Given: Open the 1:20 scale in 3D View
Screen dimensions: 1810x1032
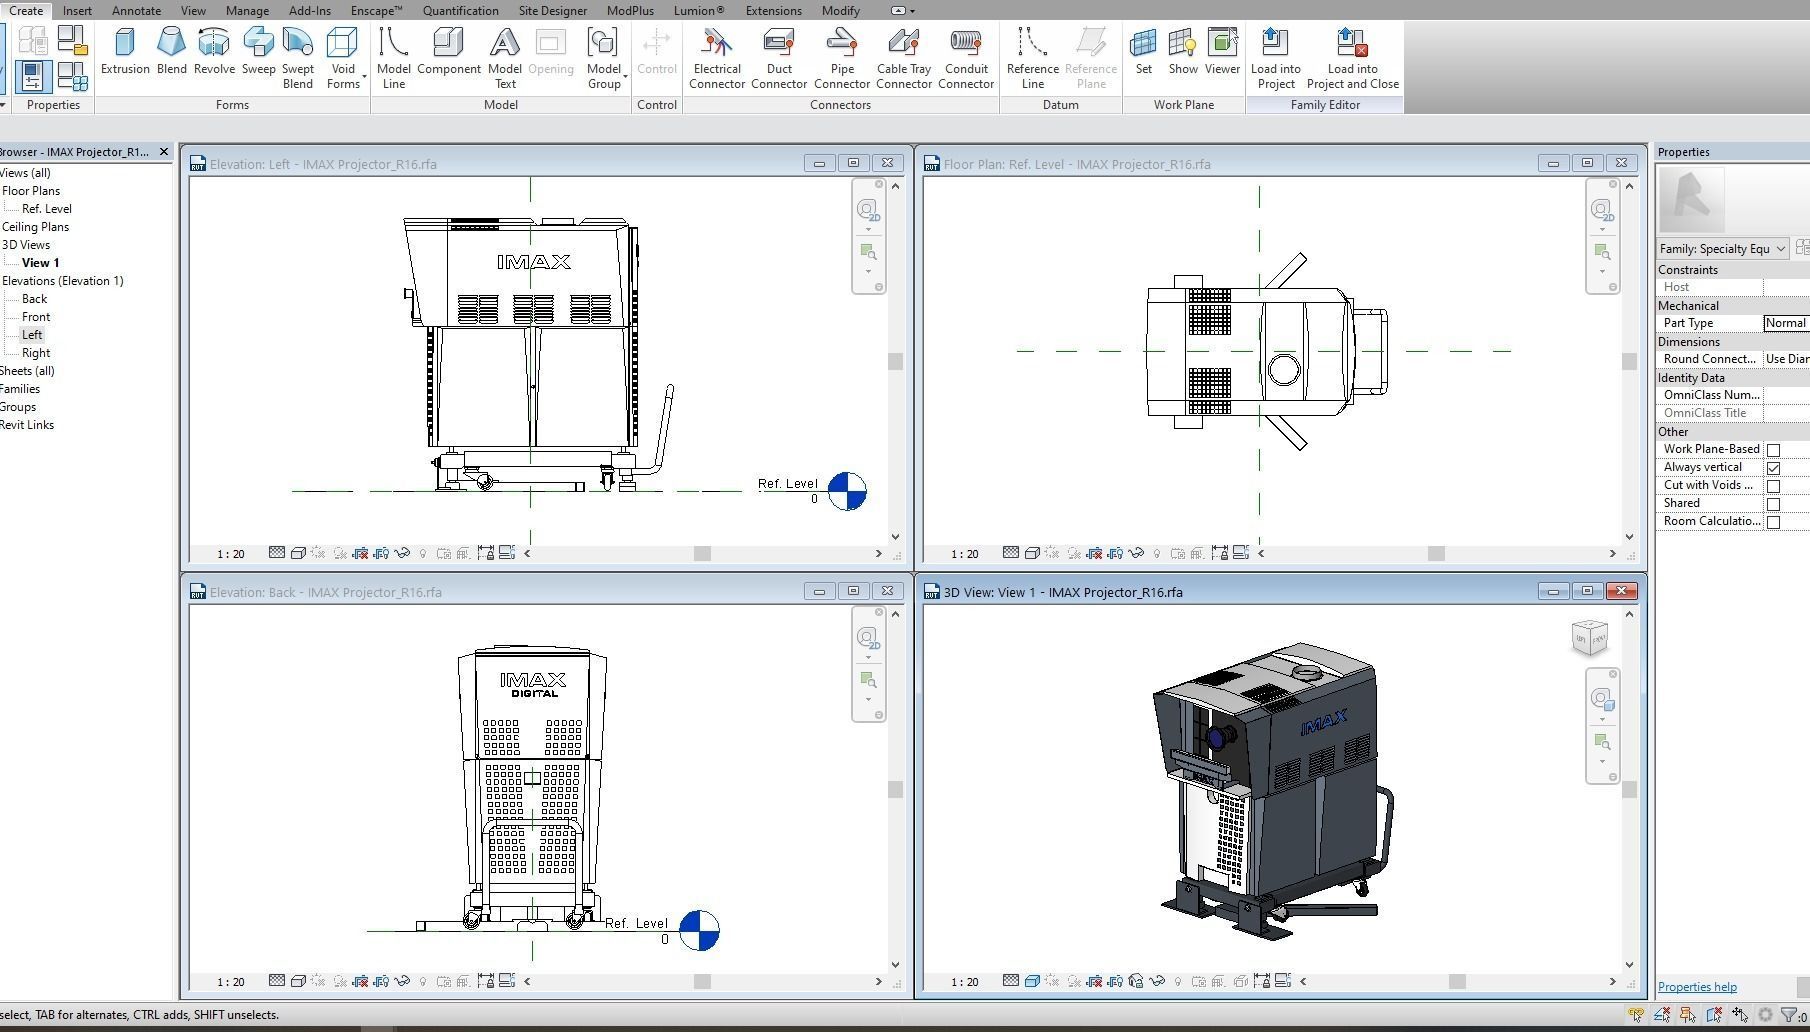Looking at the screenshot, I should point(964,982).
